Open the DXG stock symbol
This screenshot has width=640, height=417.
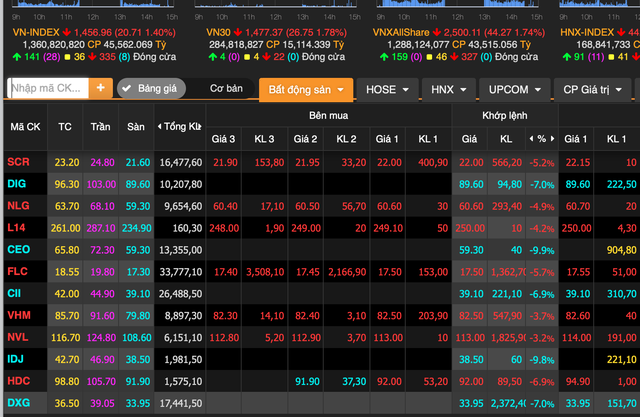click(19, 403)
